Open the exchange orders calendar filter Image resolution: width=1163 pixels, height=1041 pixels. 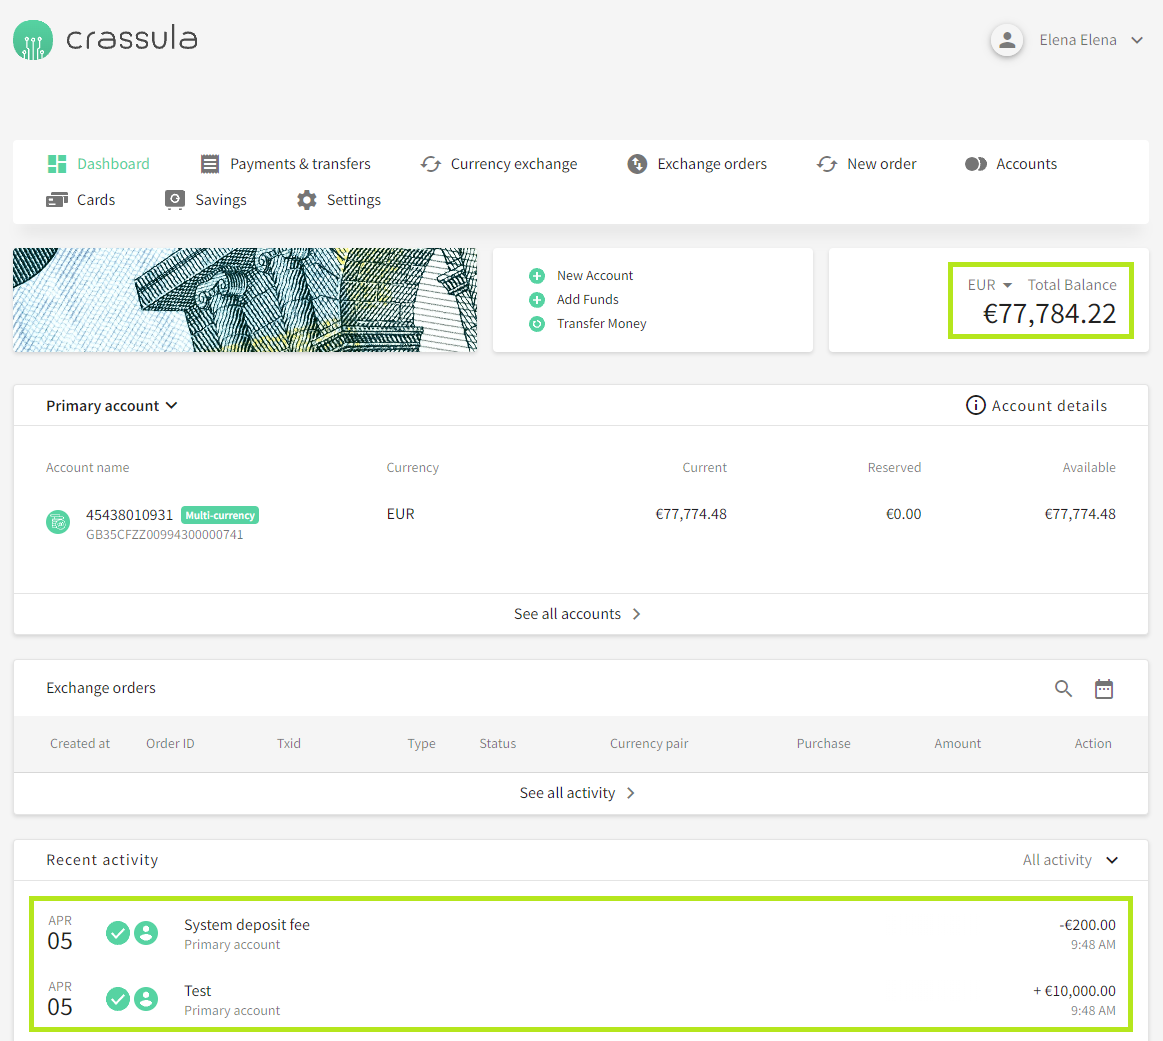click(x=1104, y=688)
